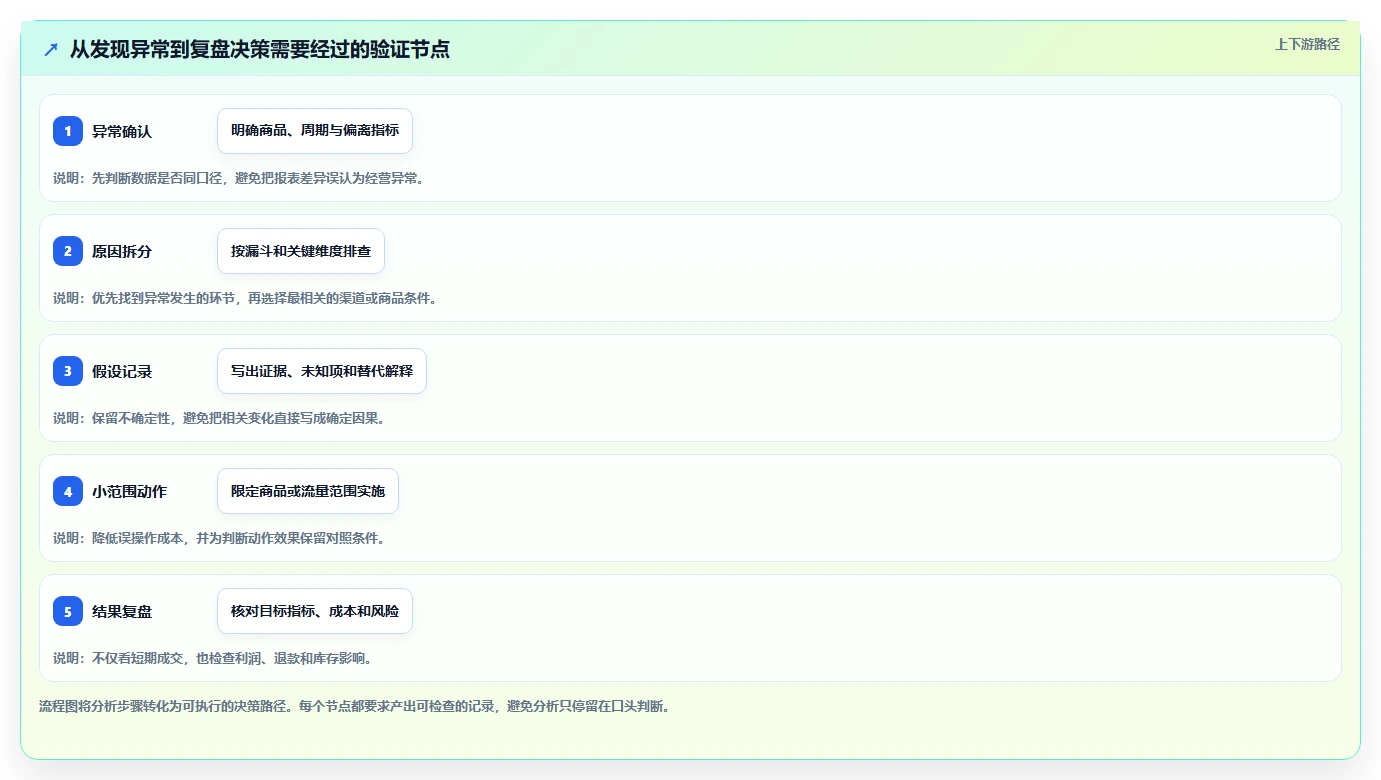Click the note starting 说明：不仅看短期成交
Viewport: 1381px width, 780px height.
(213, 658)
